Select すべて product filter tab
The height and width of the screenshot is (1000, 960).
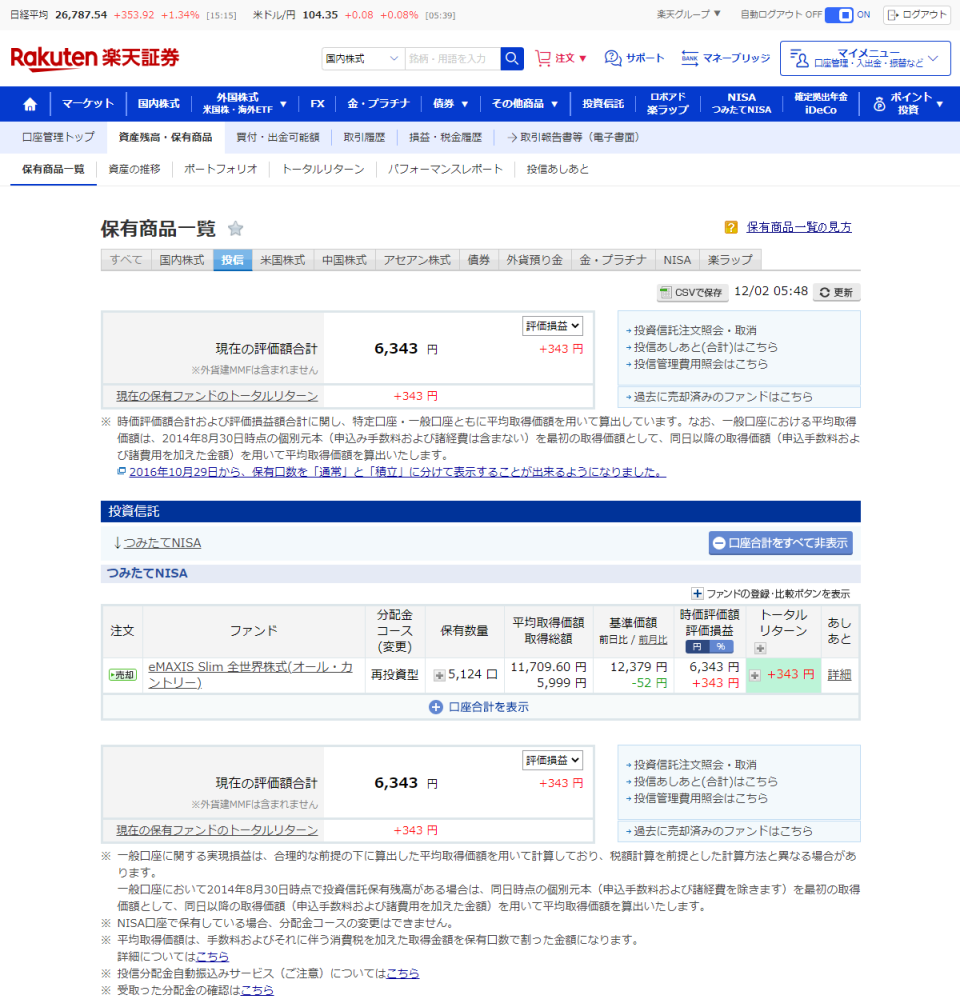(126, 260)
